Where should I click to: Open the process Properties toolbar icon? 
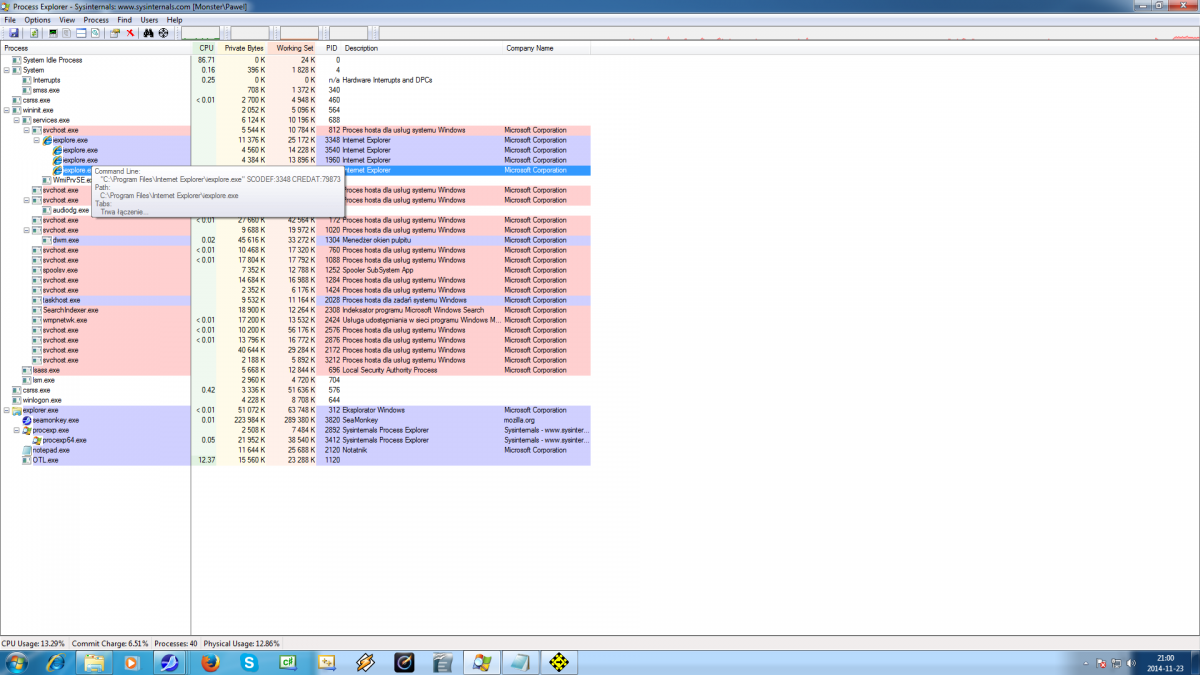[115, 33]
